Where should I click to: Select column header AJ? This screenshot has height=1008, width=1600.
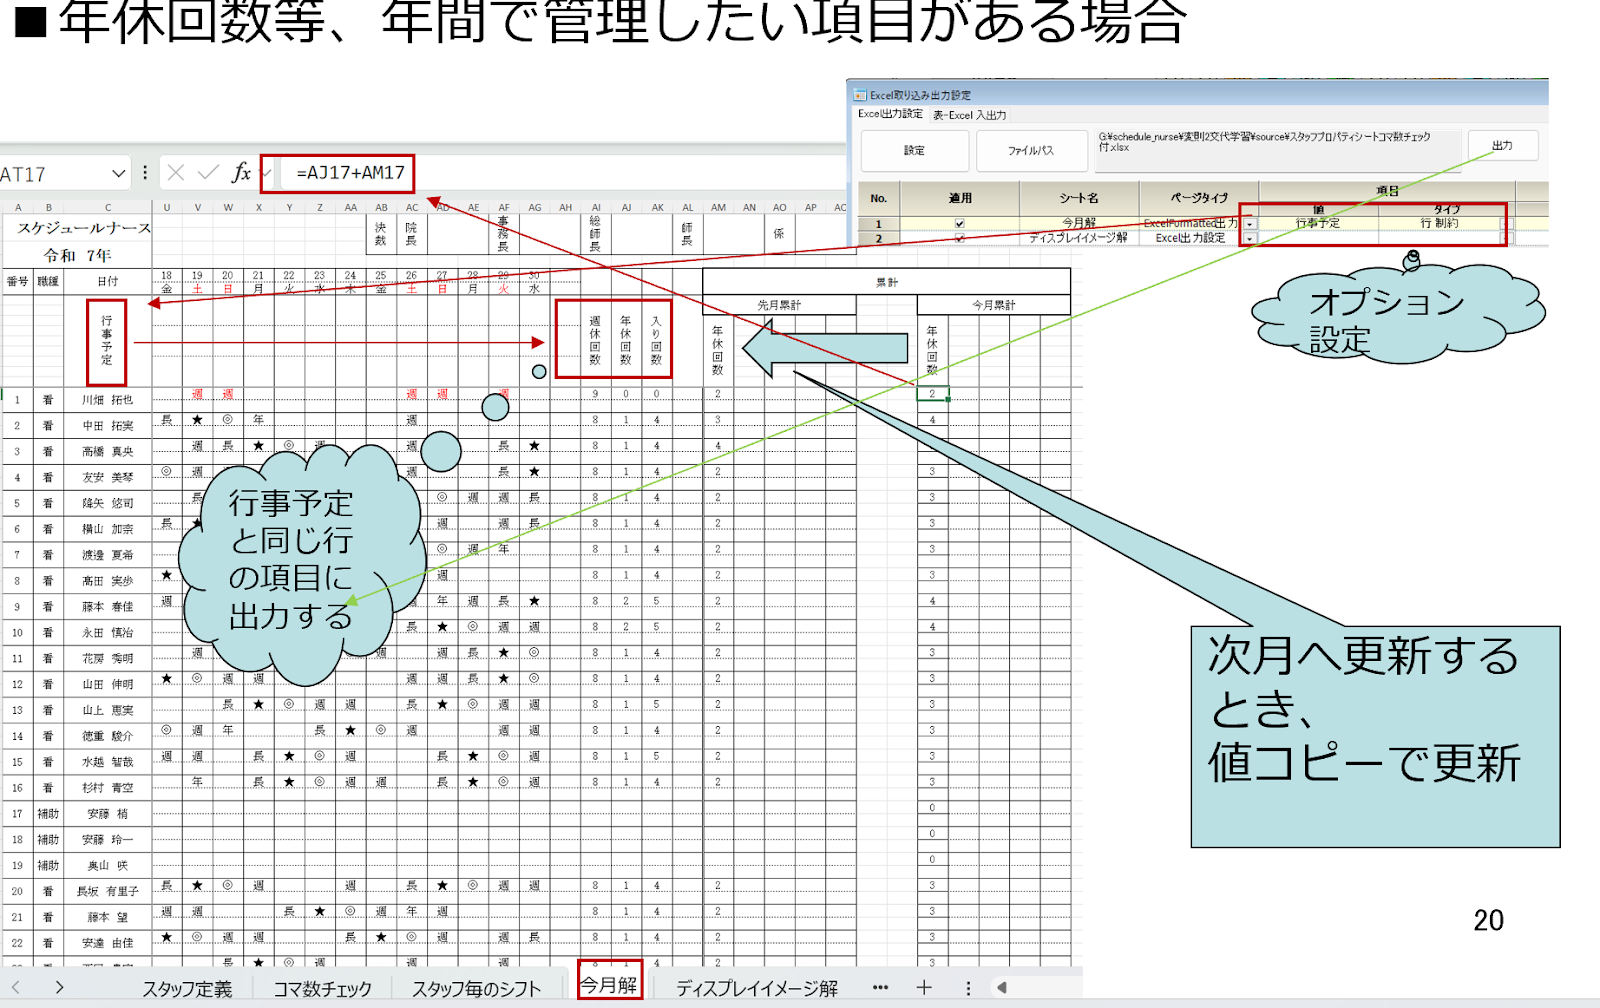tap(626, 208)
